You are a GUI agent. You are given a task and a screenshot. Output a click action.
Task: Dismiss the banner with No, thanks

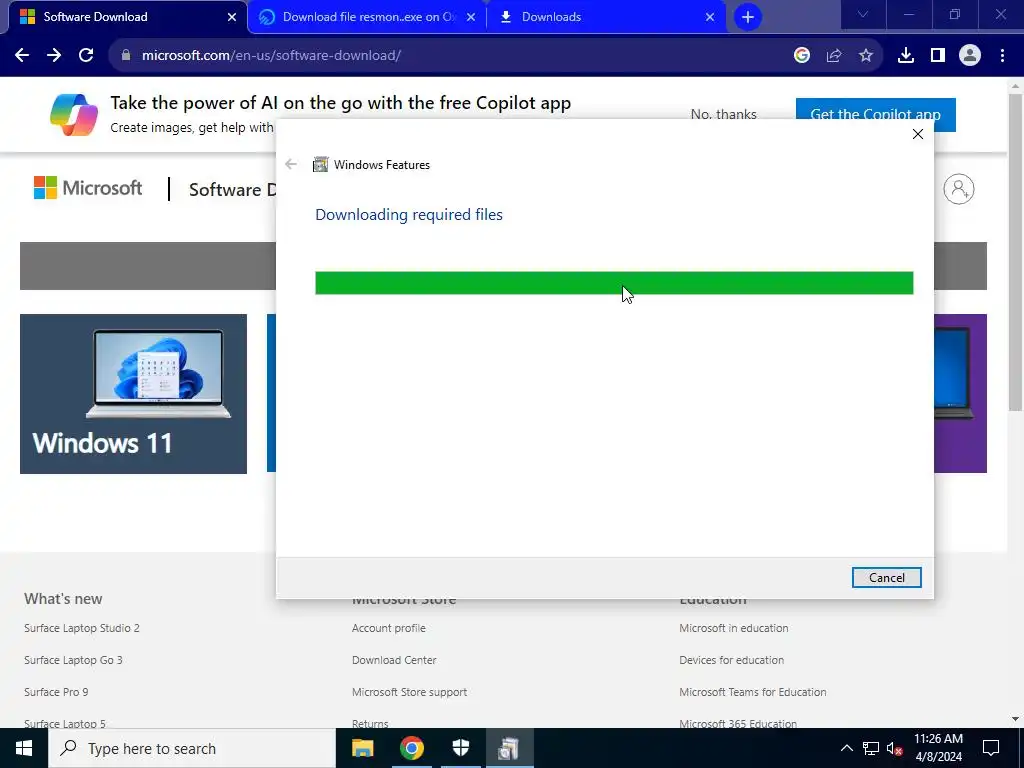coord(724,115)
